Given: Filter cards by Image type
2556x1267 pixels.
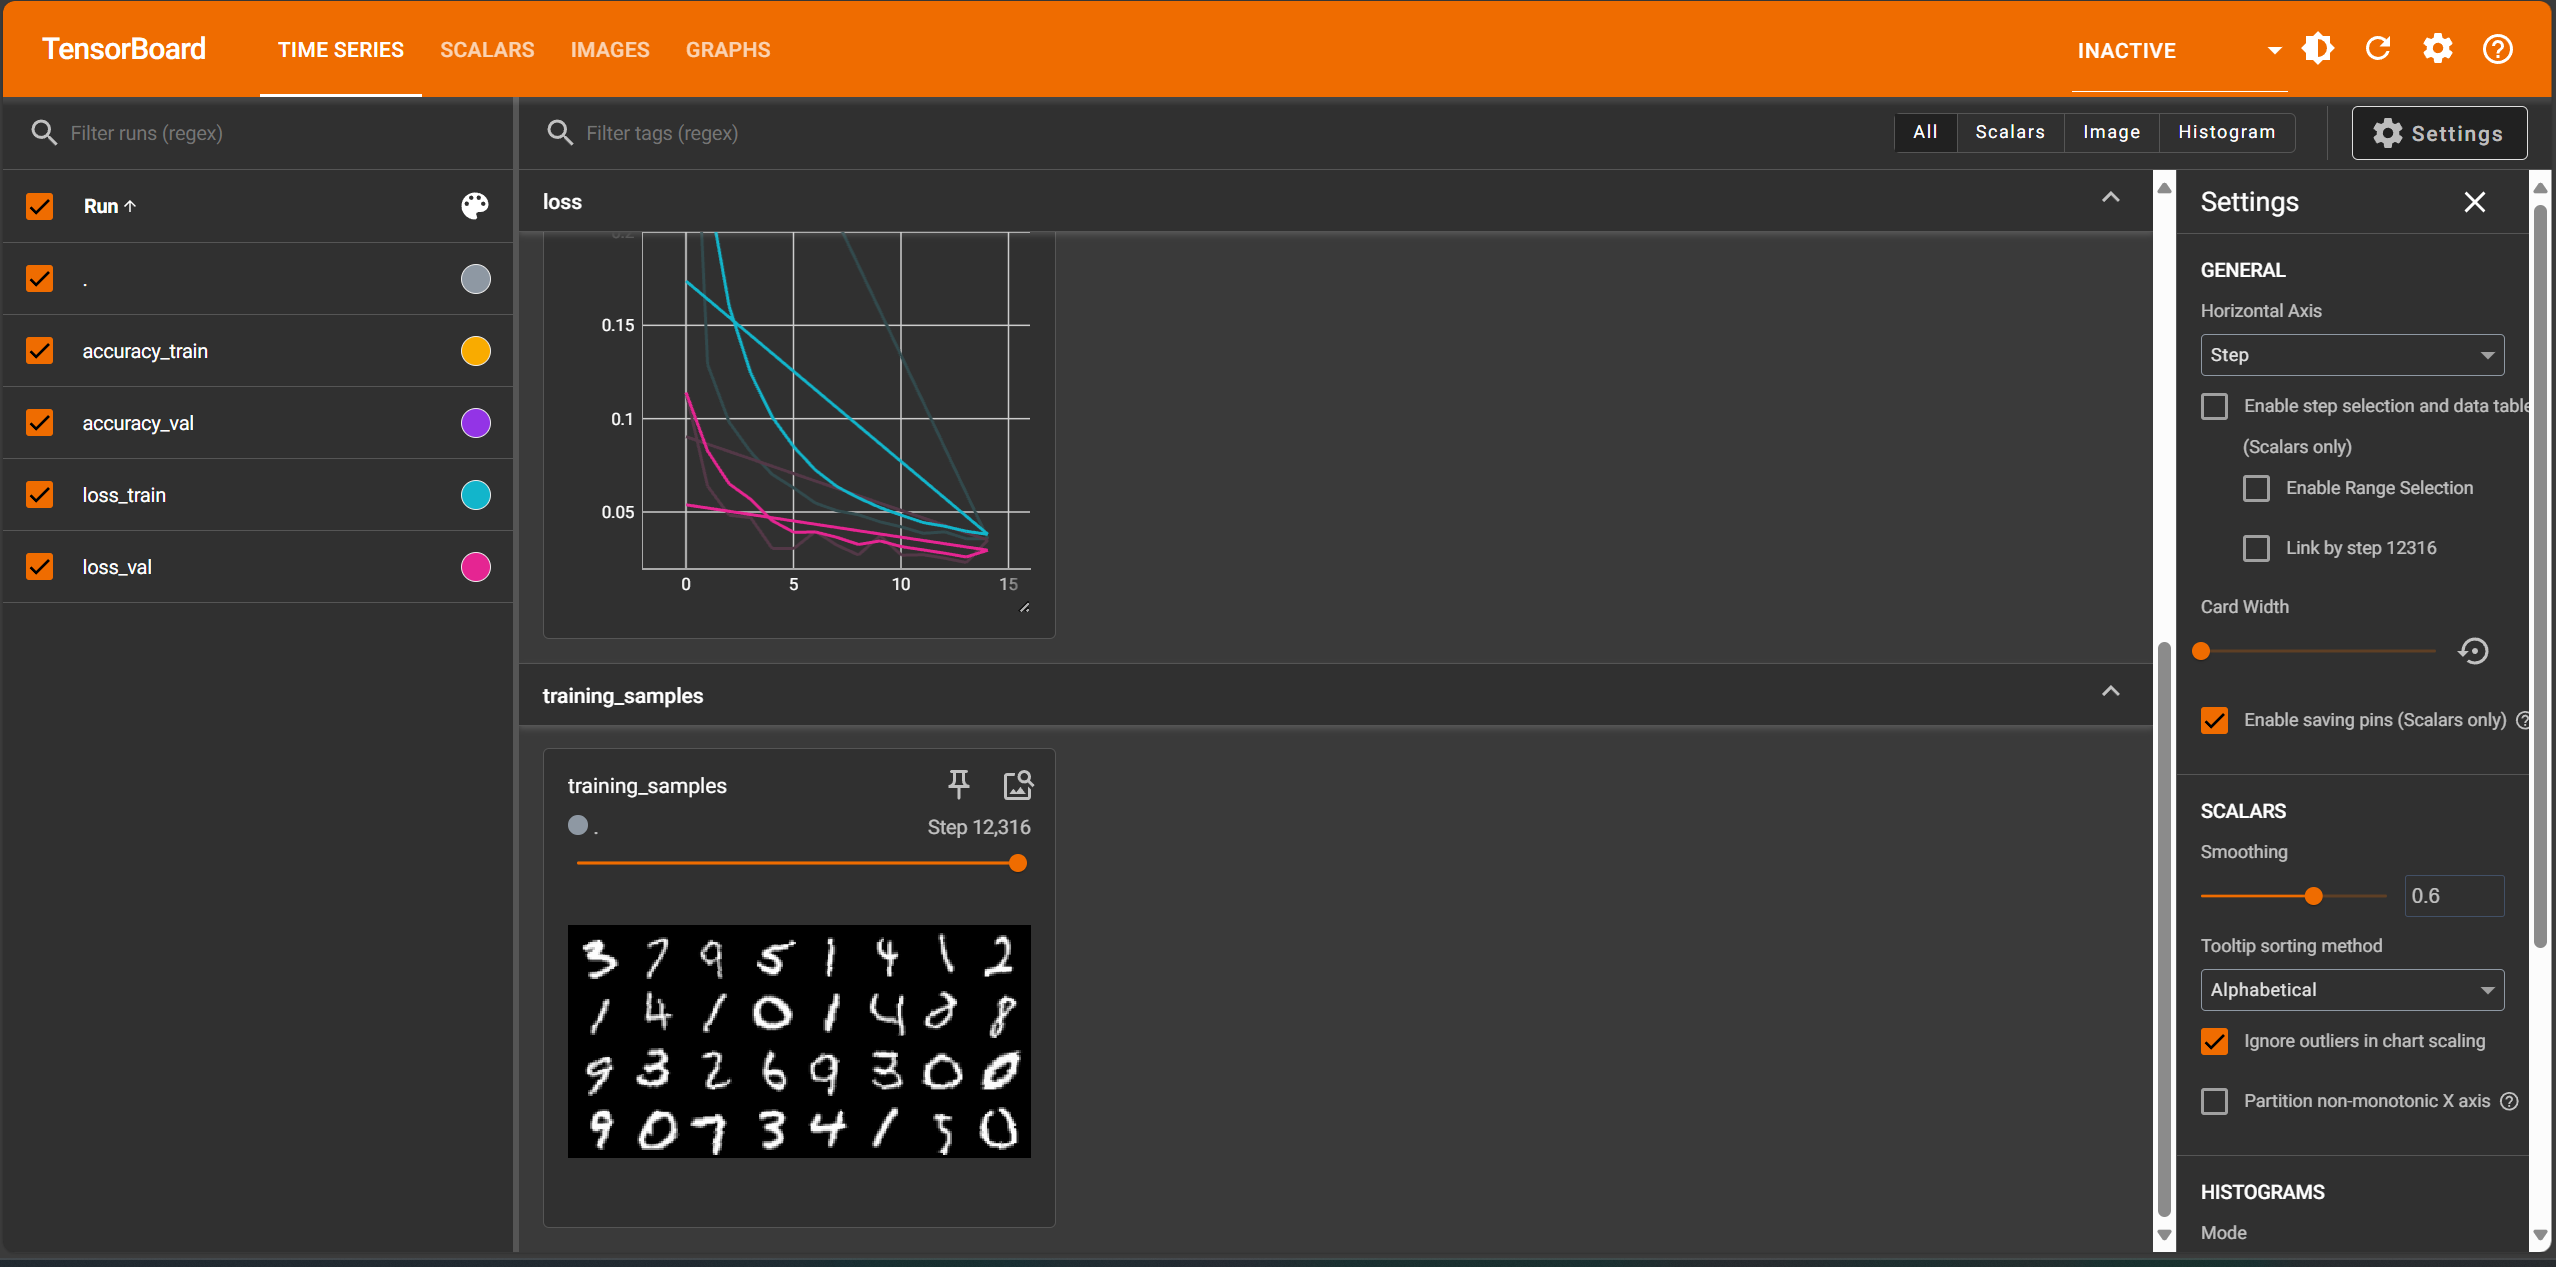Looking at the screenshot, I should (2111, 132).
